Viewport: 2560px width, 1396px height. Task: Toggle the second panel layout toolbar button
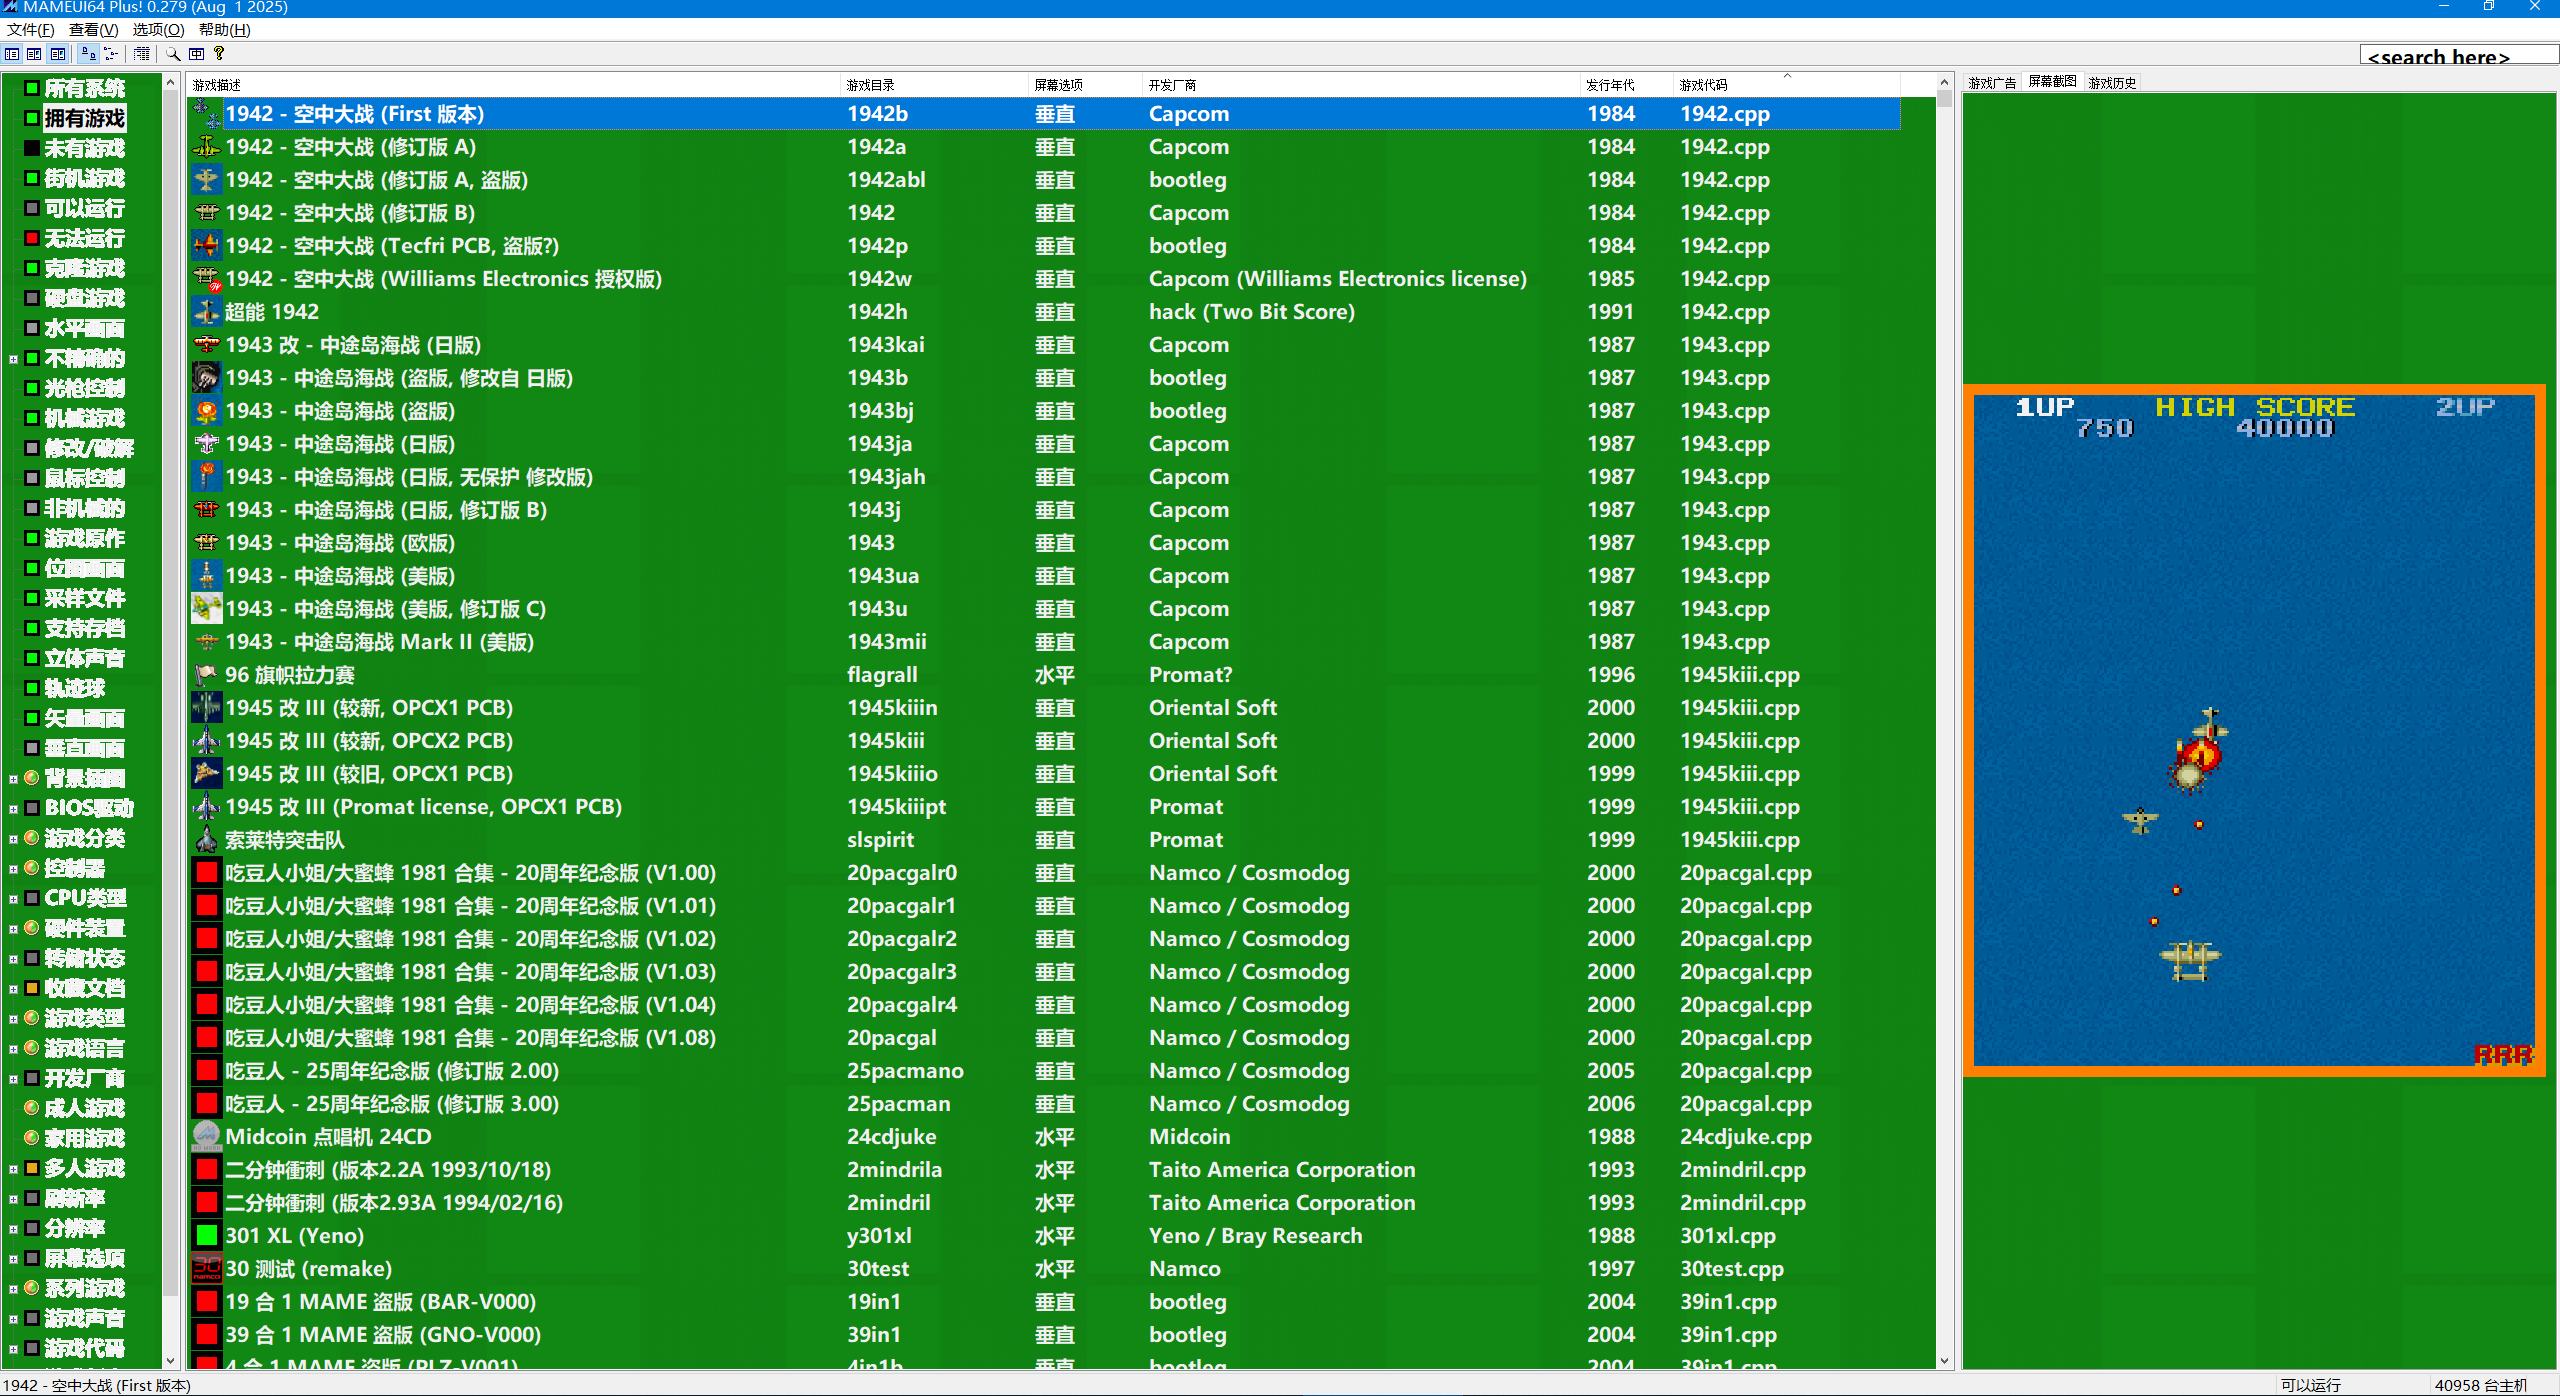tap(34, 54)
